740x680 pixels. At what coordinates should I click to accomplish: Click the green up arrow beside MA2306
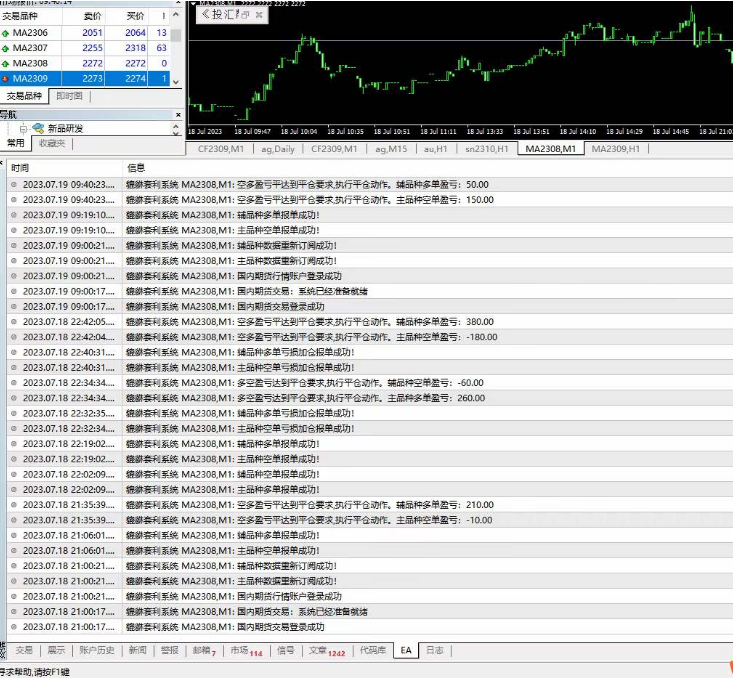click(6, 34)
